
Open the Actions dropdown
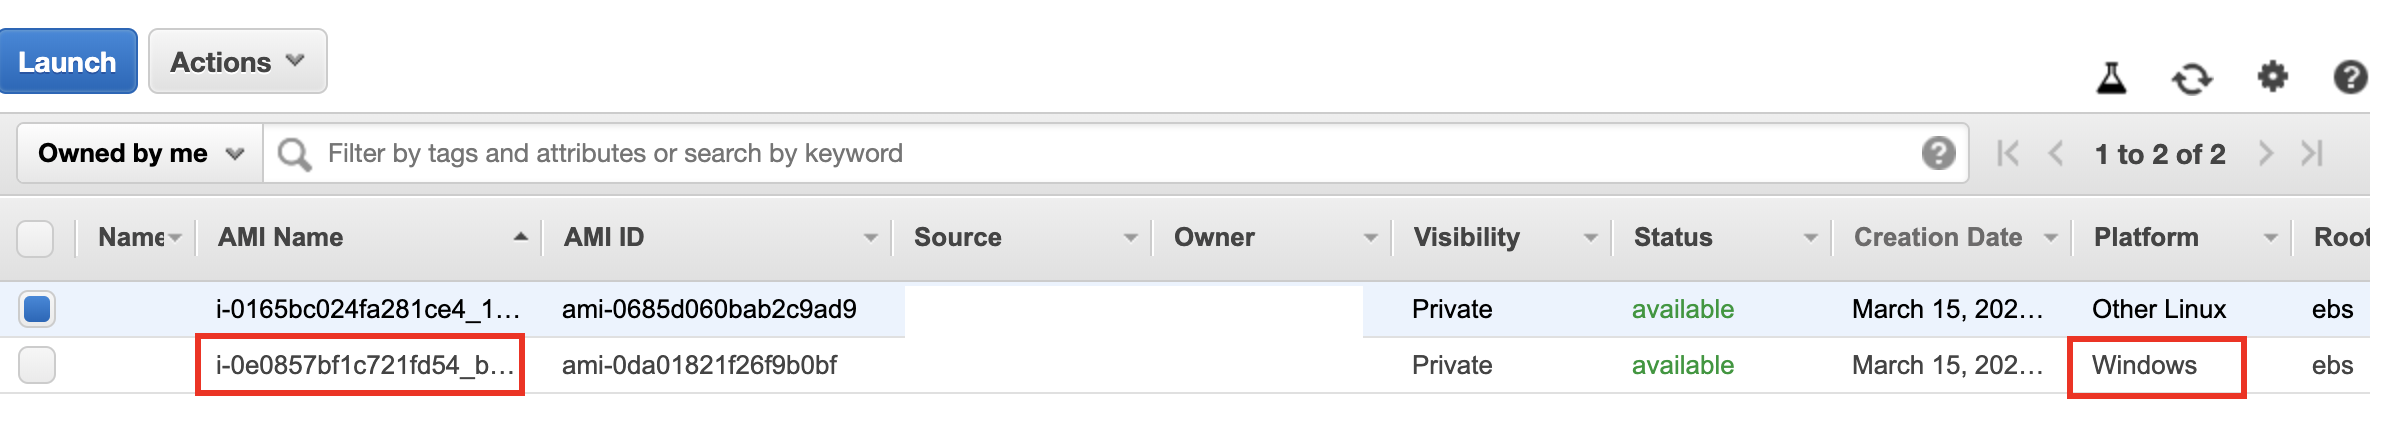pyautogui.click(x=238, y=62)
